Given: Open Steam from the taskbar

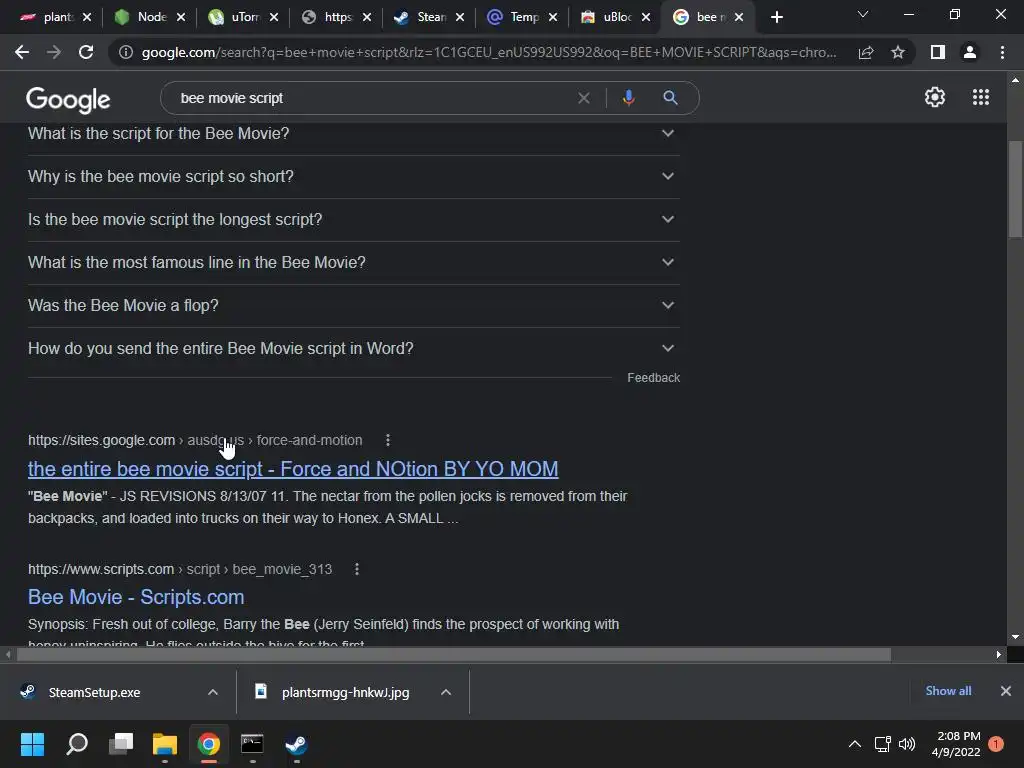Looking at the screenshot, I should [x=296, y=744].
